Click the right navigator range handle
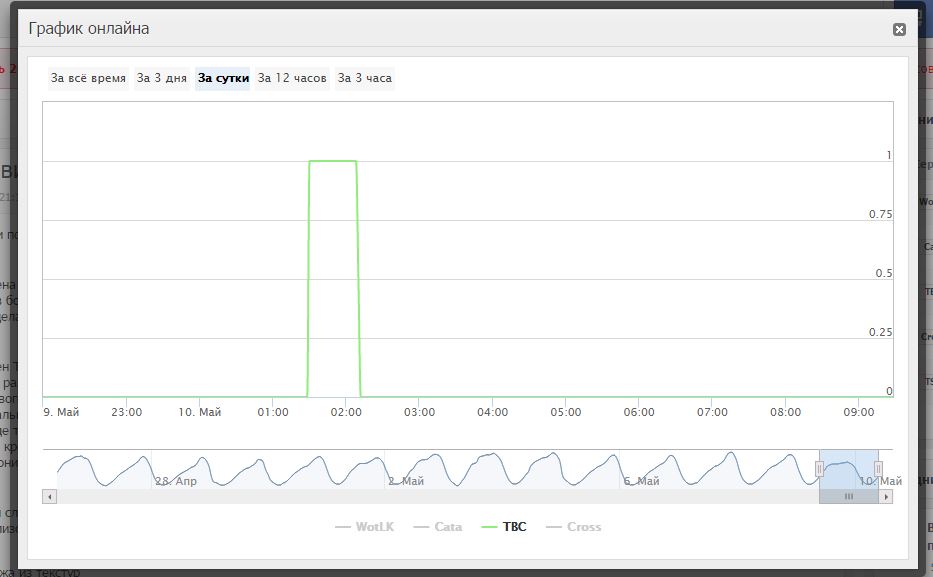Screen dimensions: 933x577 click(x=878, y=469)
